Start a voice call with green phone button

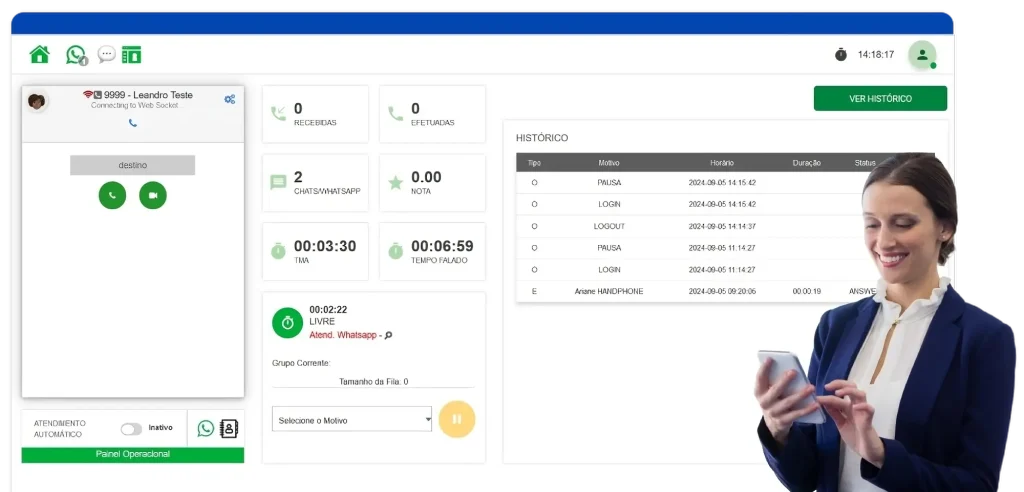(x=112, y=195)
